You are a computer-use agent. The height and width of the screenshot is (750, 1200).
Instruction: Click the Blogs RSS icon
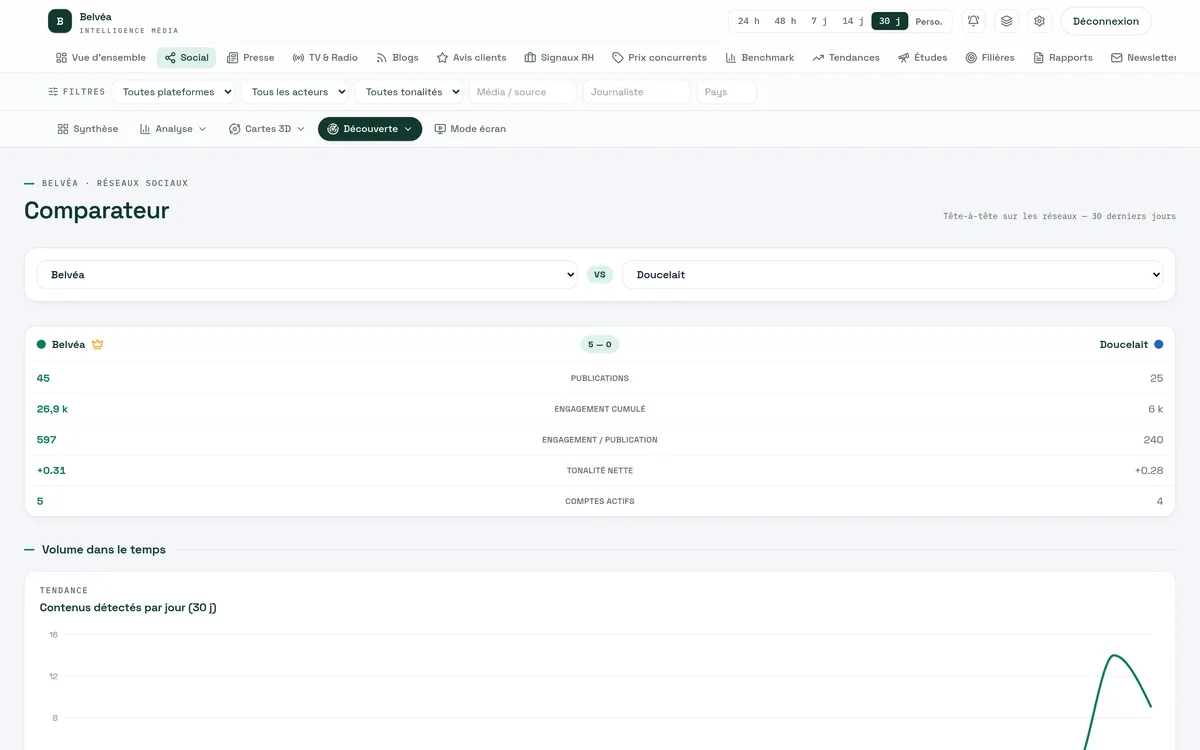381,58
